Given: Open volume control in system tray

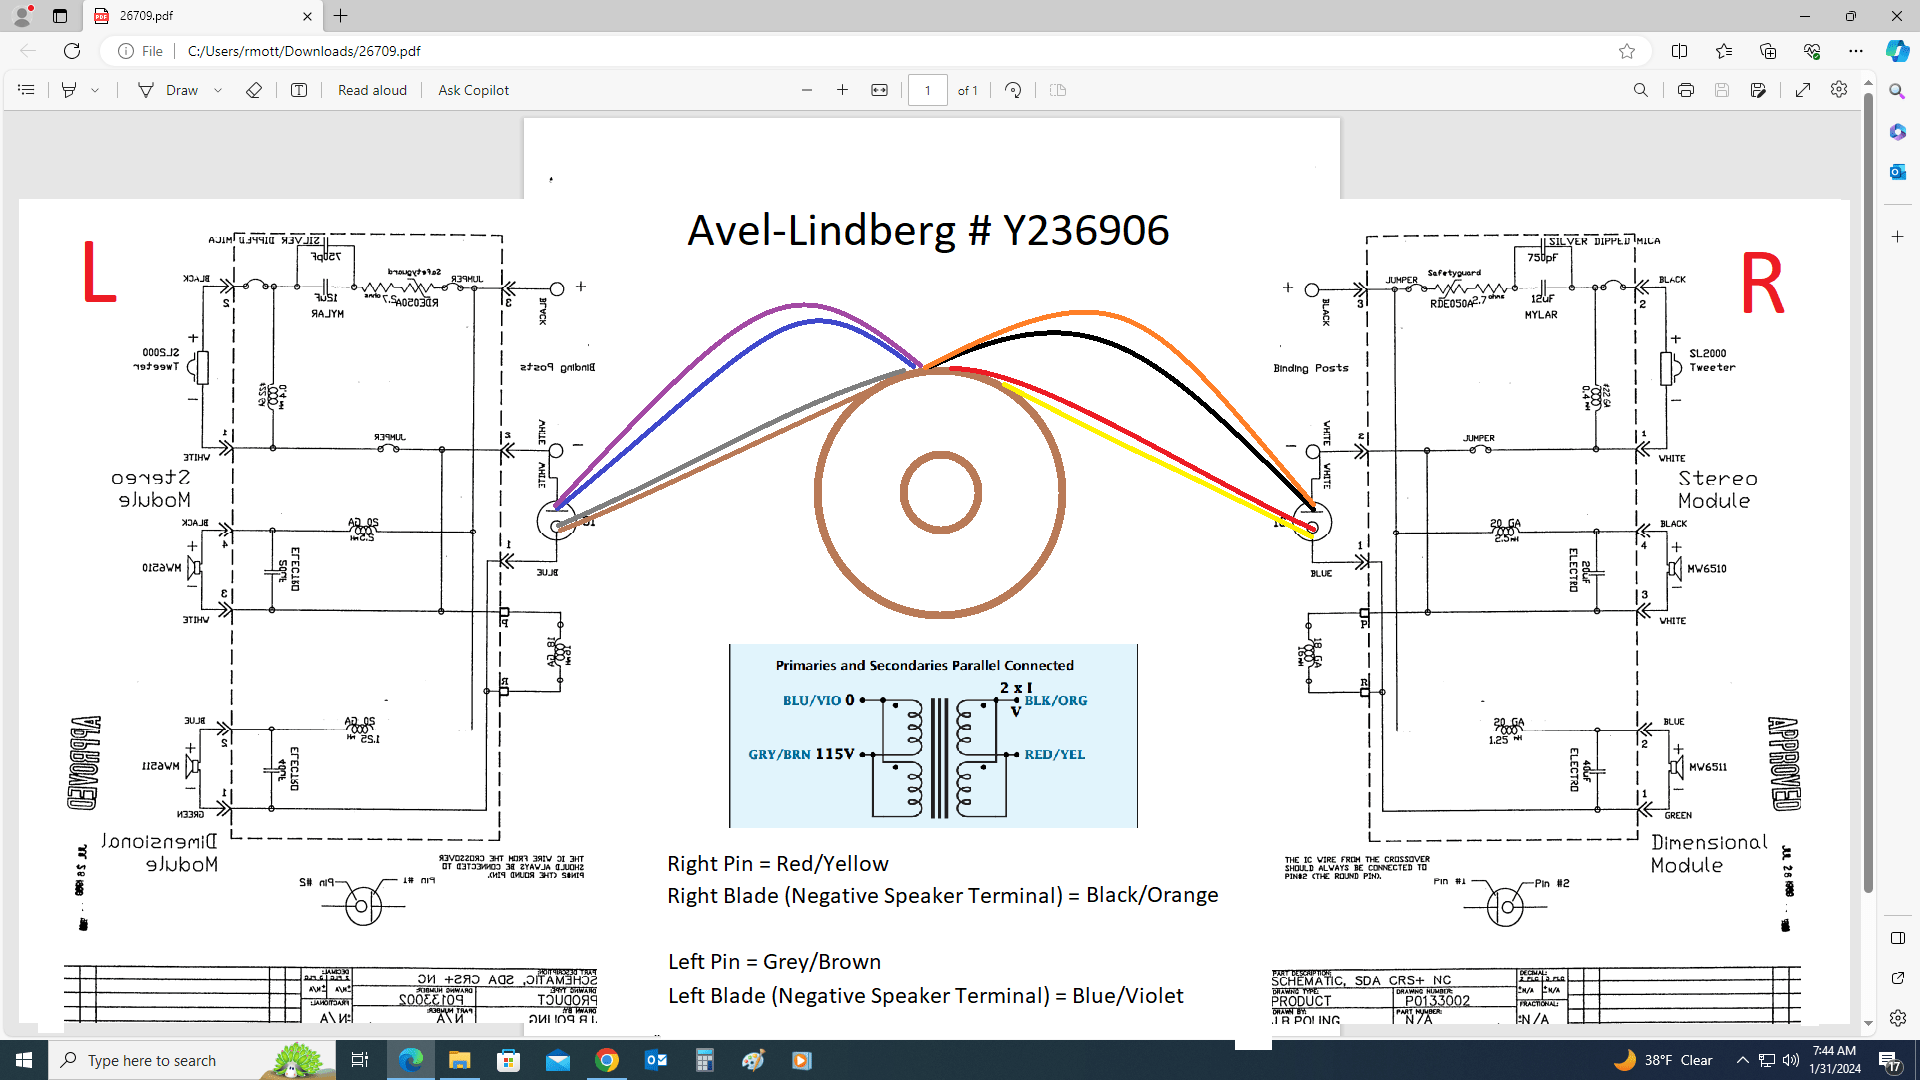Looking at the screenshot, I should [x=1790, y=1060].
